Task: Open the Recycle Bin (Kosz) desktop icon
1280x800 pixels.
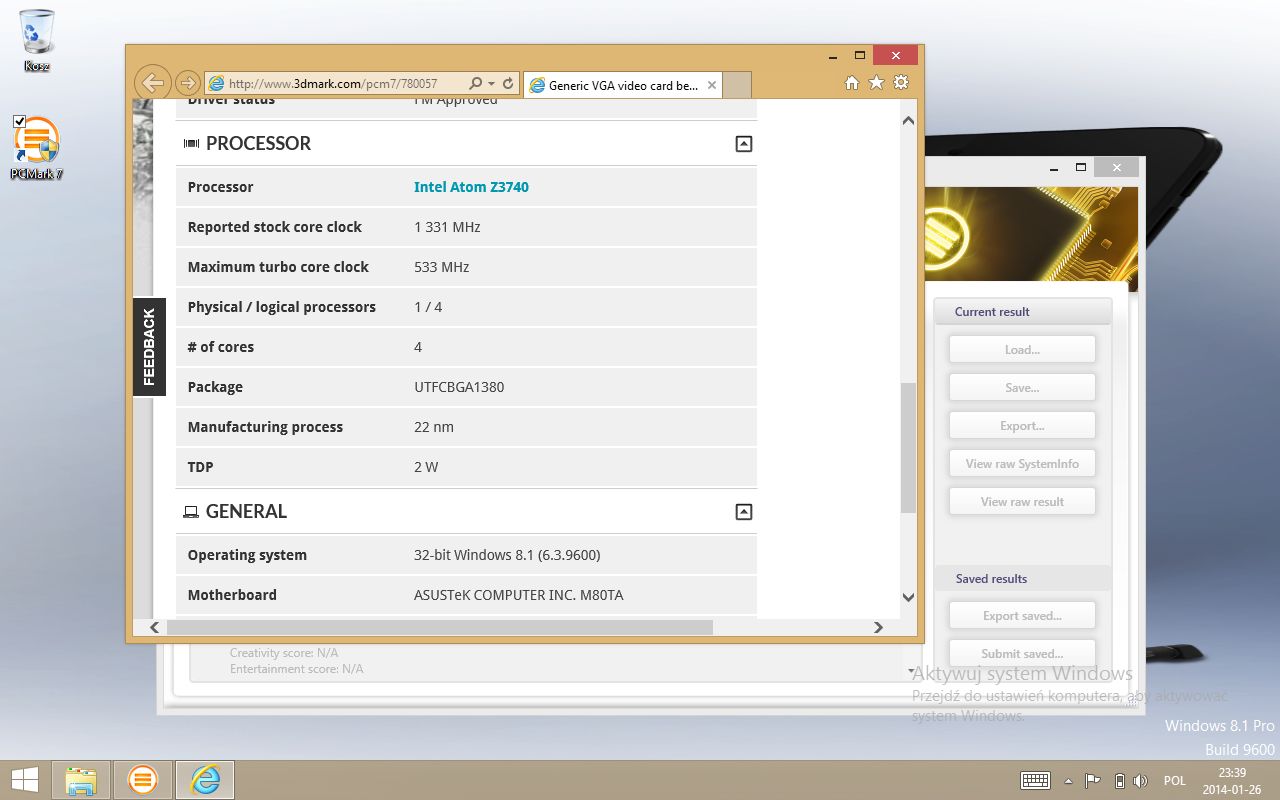Action: (37, 40)
